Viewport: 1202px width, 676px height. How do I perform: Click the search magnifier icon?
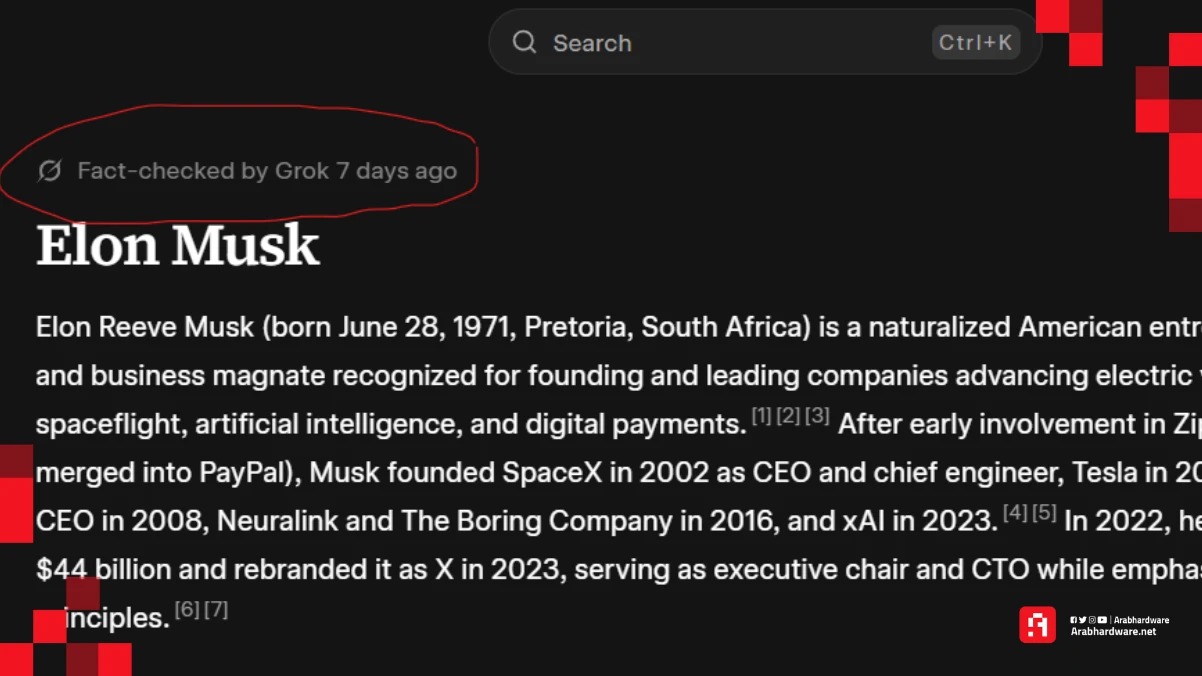click(524, 42)
